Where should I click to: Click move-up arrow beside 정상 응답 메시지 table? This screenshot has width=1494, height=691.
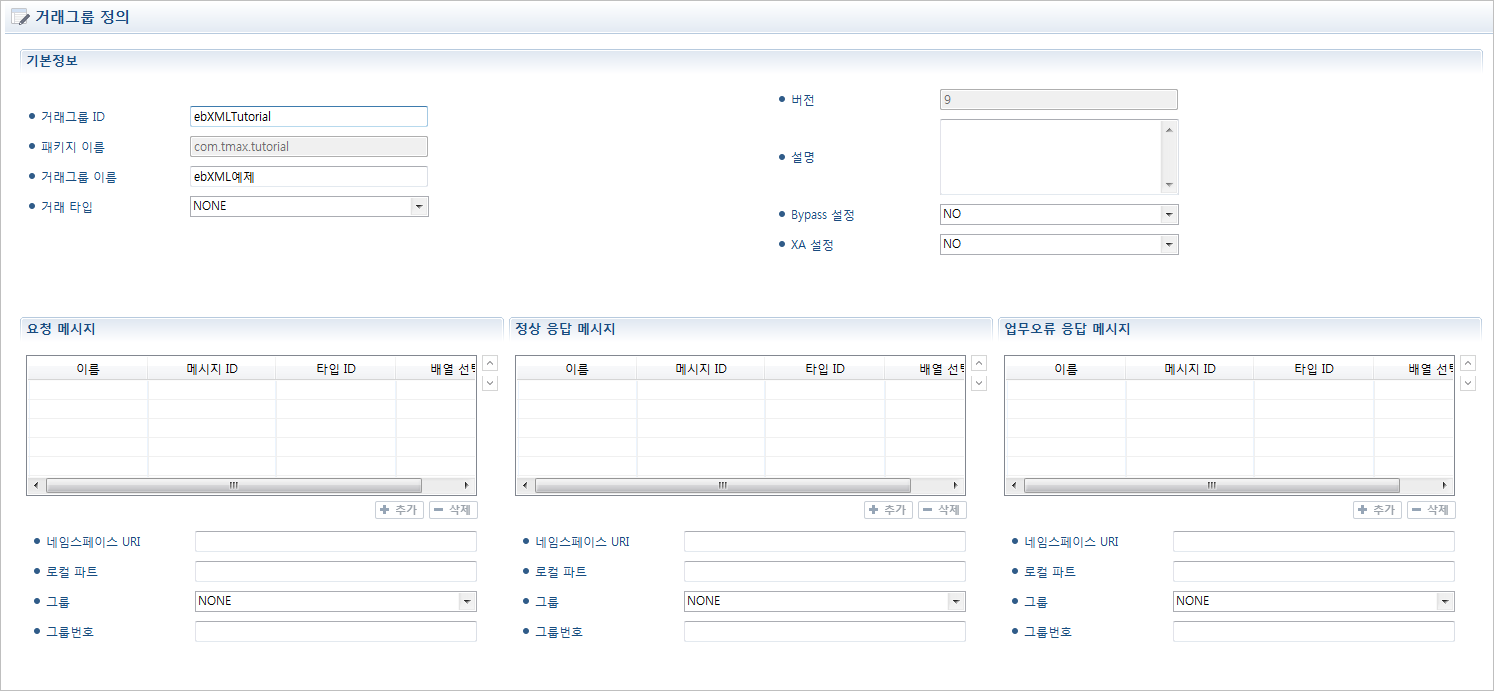[x=979, y=364]
